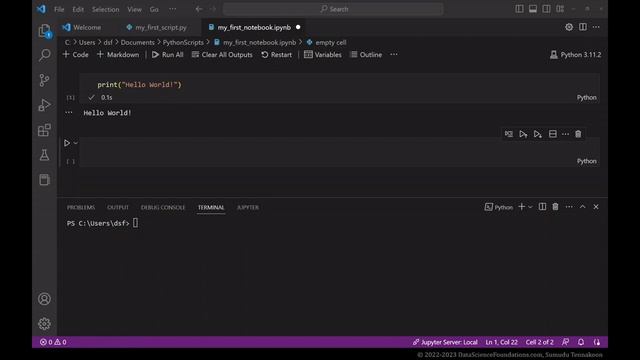Image resolution: width=640 pixels, height=360 pixels.
Task: Click errors and warnings status counter
Action: (53, 342)
